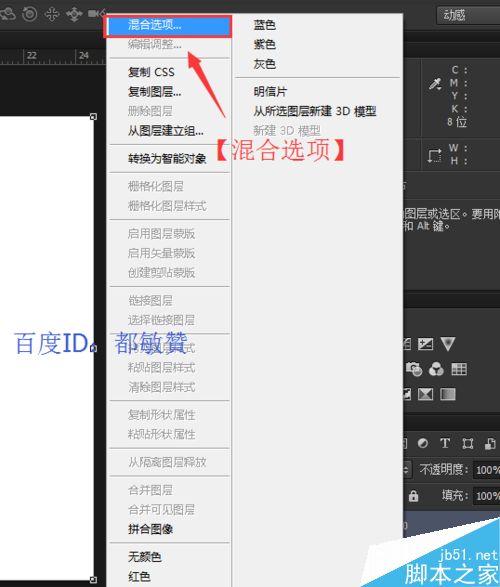Choose 明信片 menu entry

[x=317, y=92]
